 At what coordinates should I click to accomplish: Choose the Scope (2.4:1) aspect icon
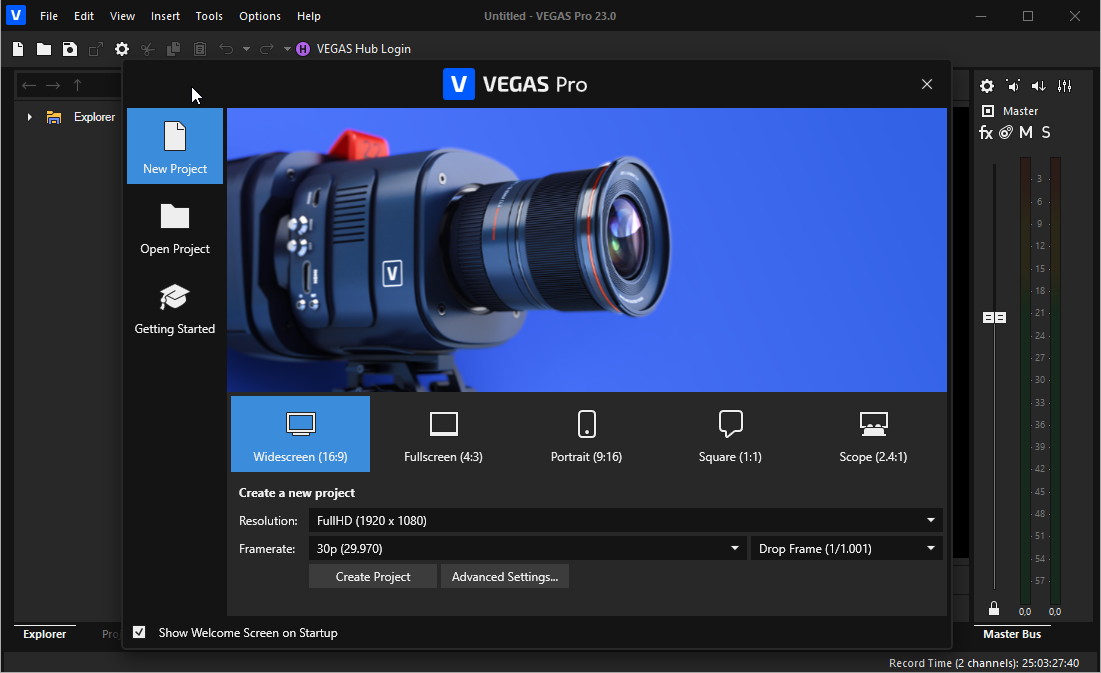click(873, 434)
